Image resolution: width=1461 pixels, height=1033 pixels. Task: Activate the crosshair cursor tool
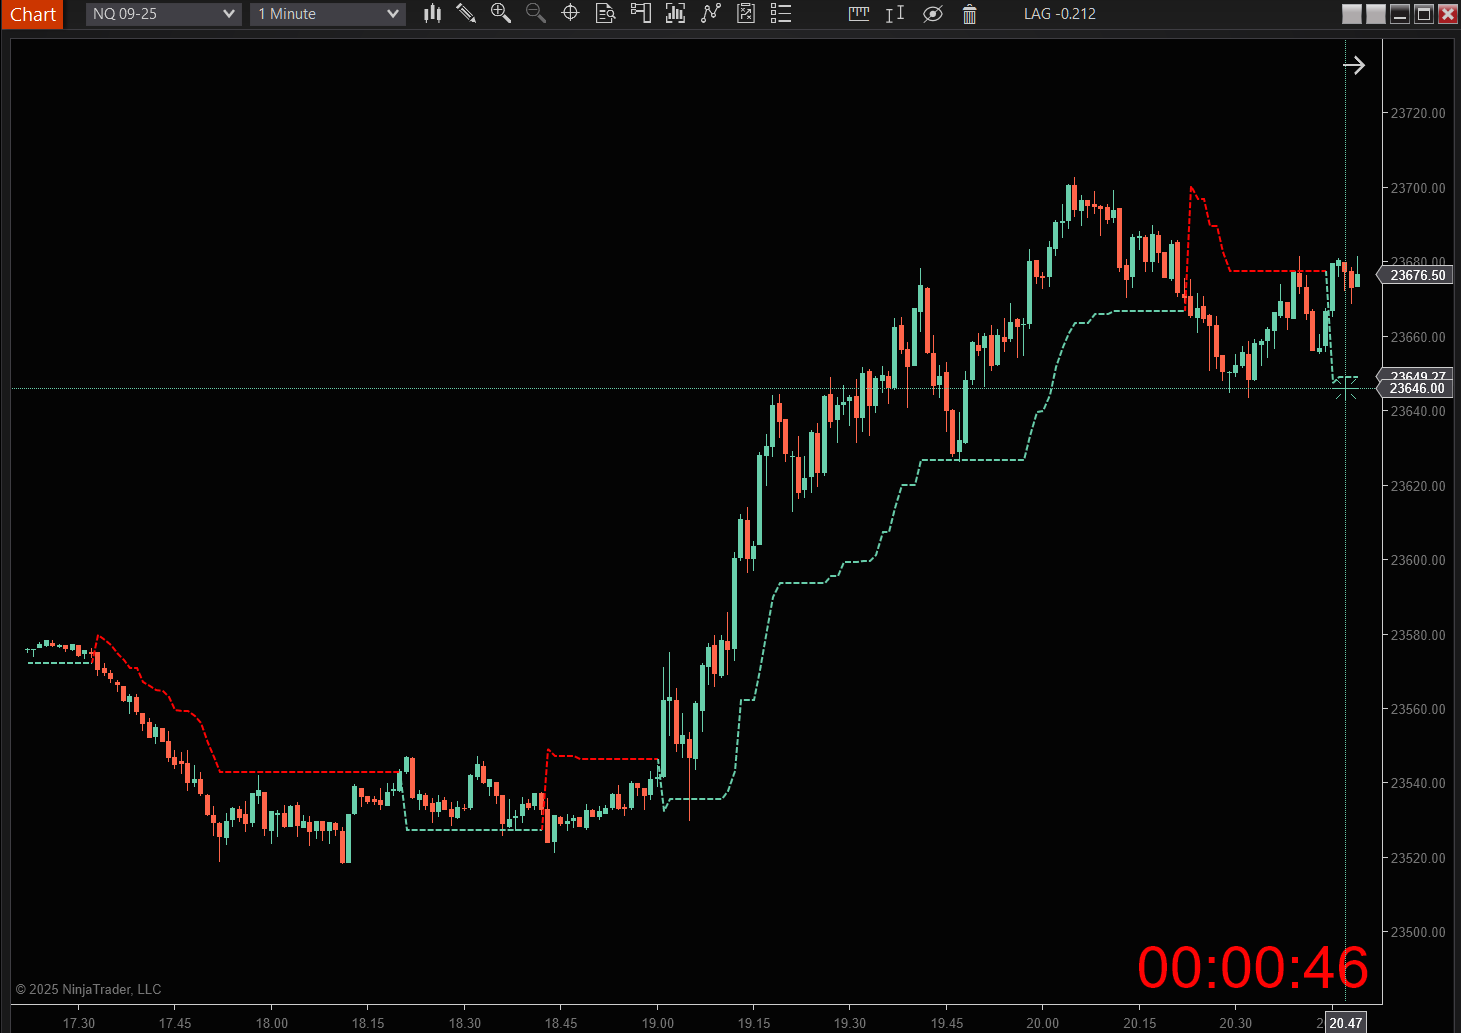pos(570,14)
